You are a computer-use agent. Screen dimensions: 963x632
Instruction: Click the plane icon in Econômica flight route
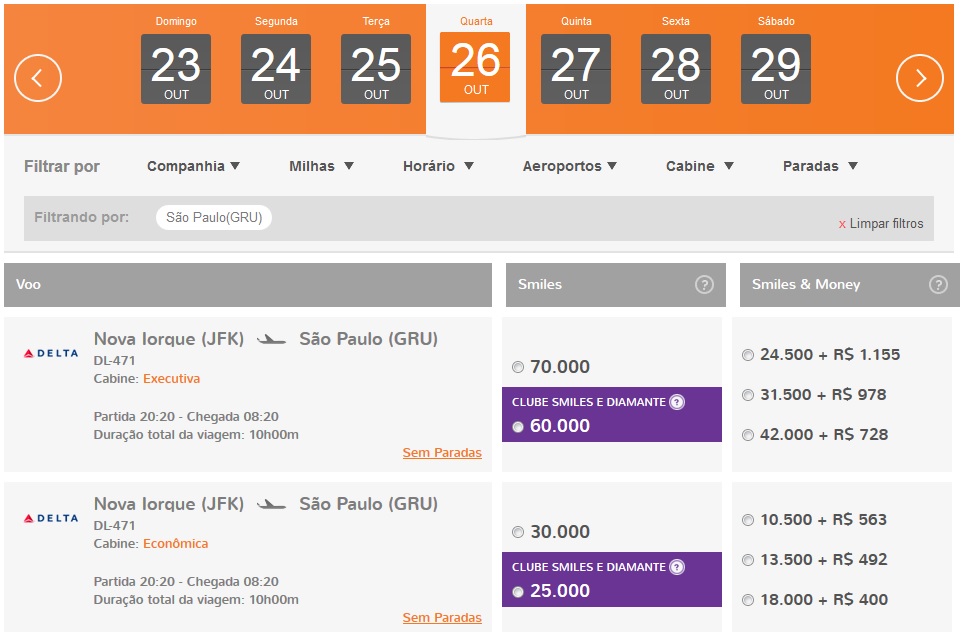coord(271,504)
